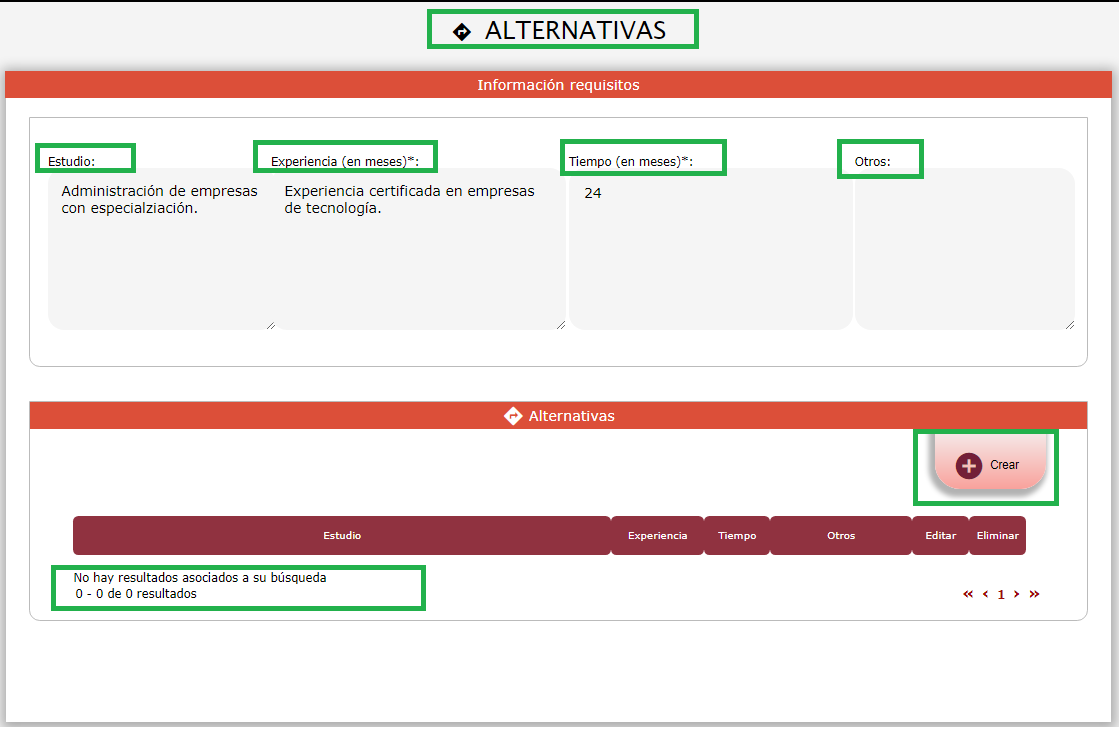Go to first page with double-left arrows
The height and width of the screenshot is (729, 1119).
coord(968,594)
